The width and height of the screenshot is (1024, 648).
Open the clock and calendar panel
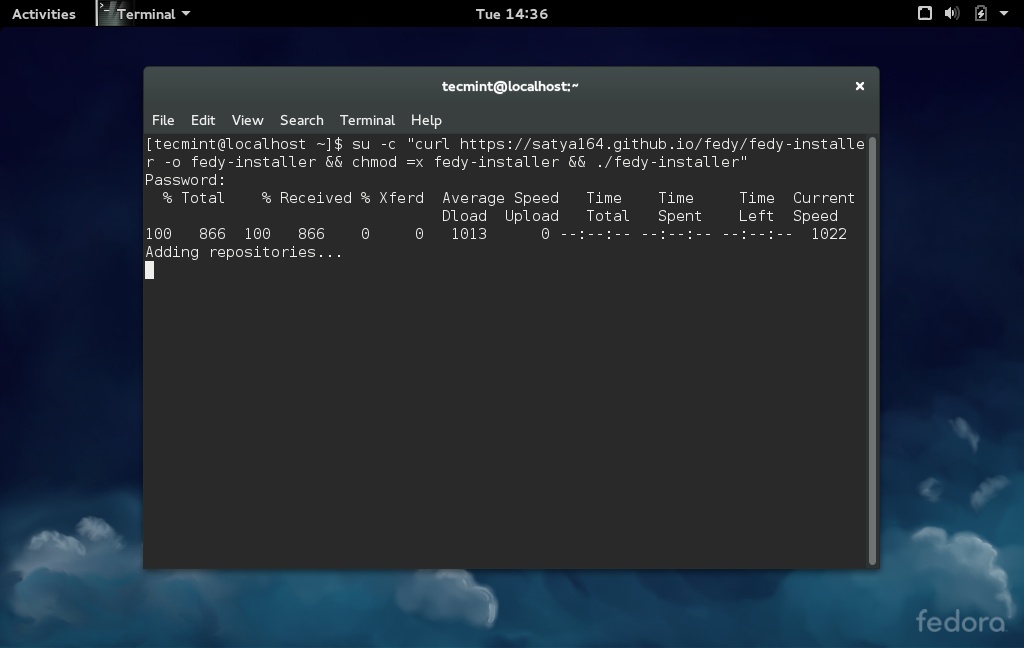tap(511, 14)
